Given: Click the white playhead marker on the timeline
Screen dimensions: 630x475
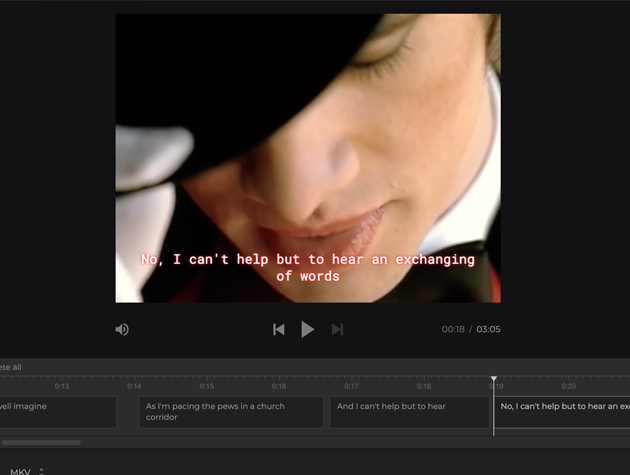Looking at the screenshot, I should [x=493, y=380].
